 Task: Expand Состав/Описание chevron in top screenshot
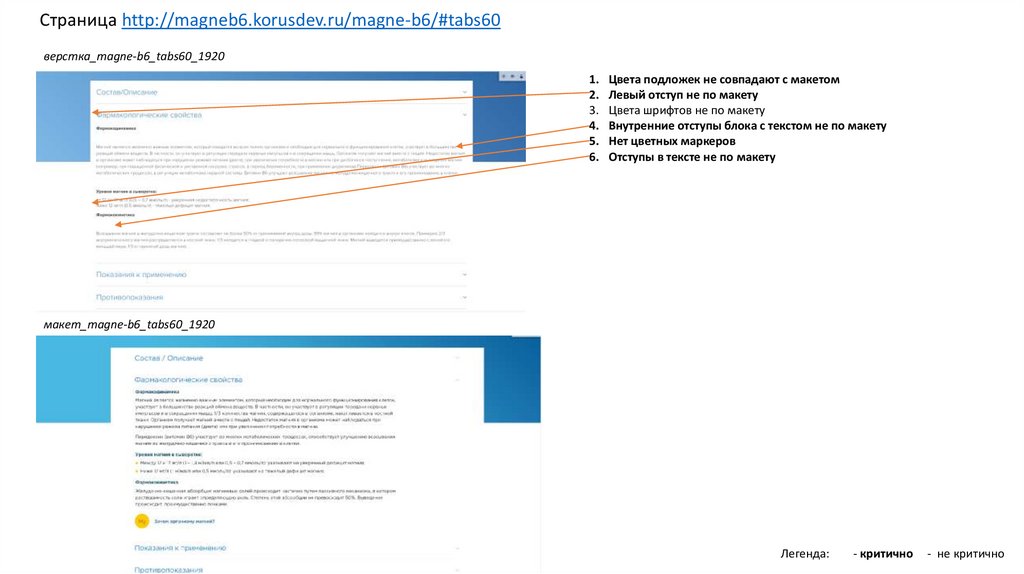465,92
